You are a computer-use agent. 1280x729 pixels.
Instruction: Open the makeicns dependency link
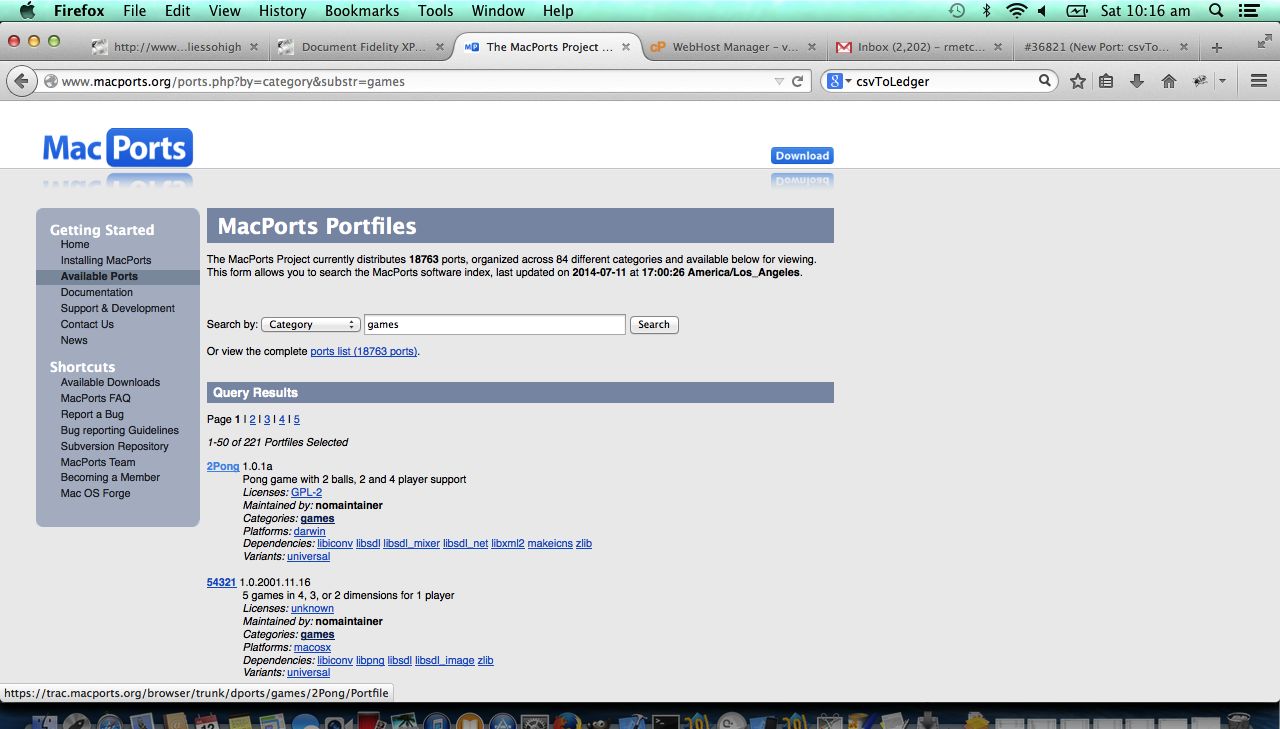(x=549, y=543)
